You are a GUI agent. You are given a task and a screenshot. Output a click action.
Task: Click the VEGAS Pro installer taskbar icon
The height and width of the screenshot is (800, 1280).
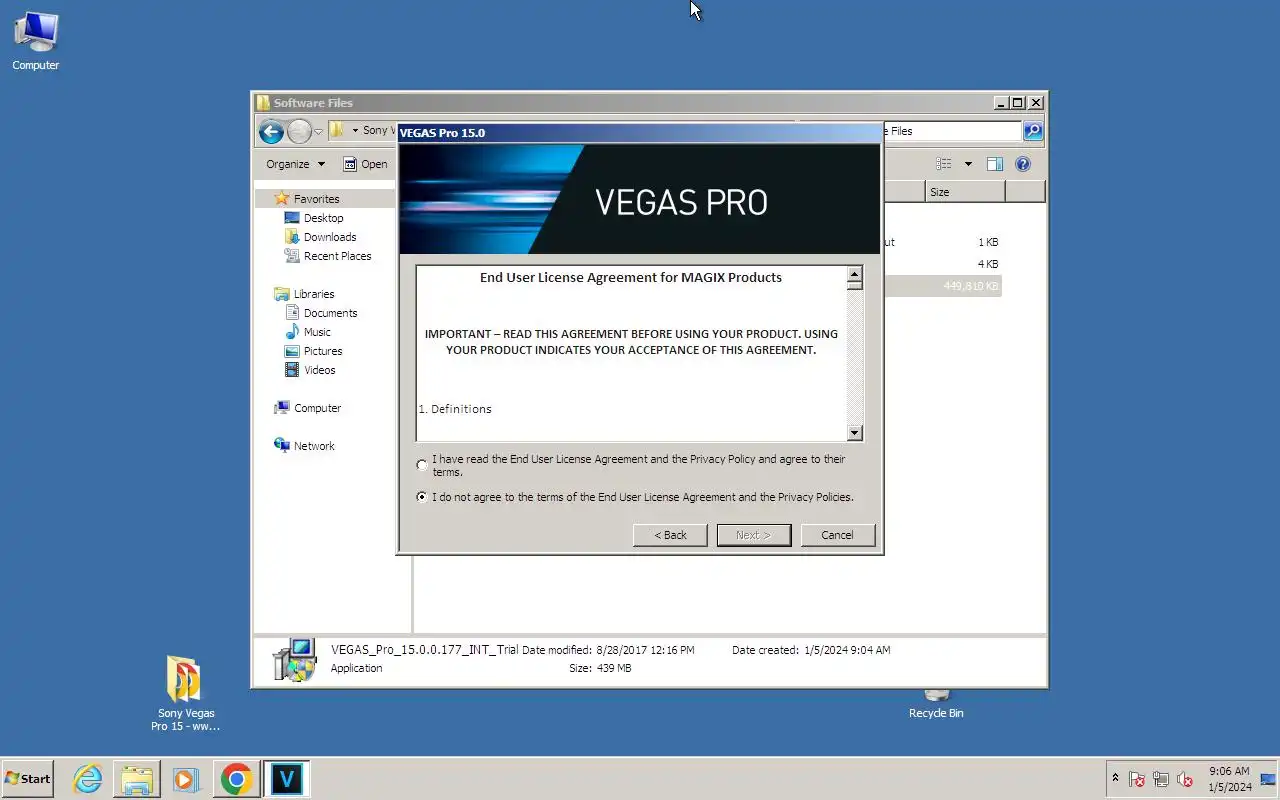pyautogui.click(x=286, y=779)
